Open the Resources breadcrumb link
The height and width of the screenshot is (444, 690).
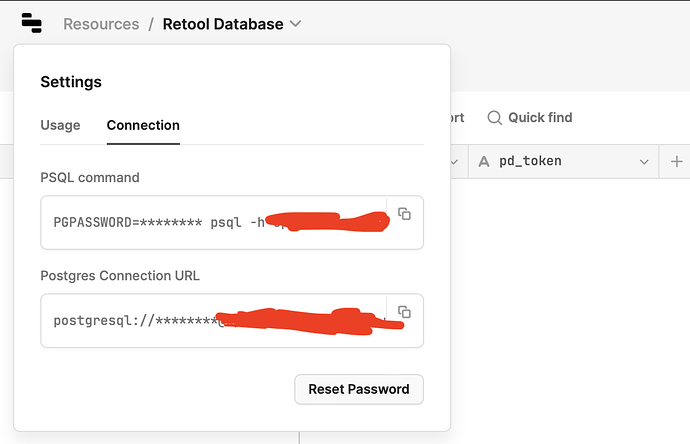[x=101, y=24]
